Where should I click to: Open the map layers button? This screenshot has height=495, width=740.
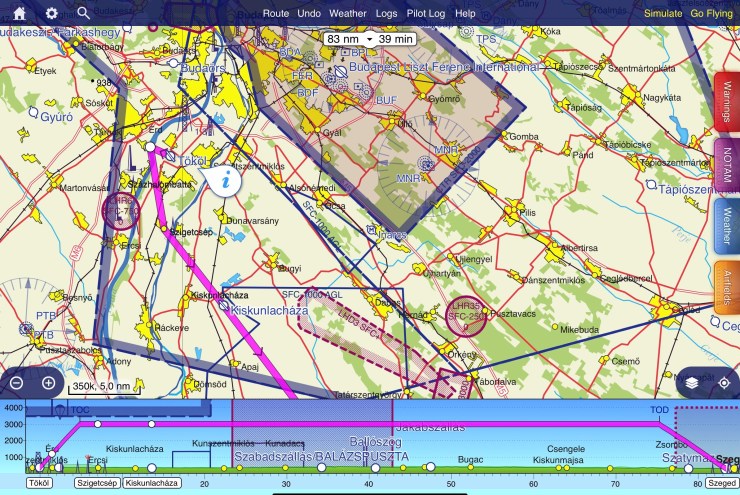click(x=692, y=383)
